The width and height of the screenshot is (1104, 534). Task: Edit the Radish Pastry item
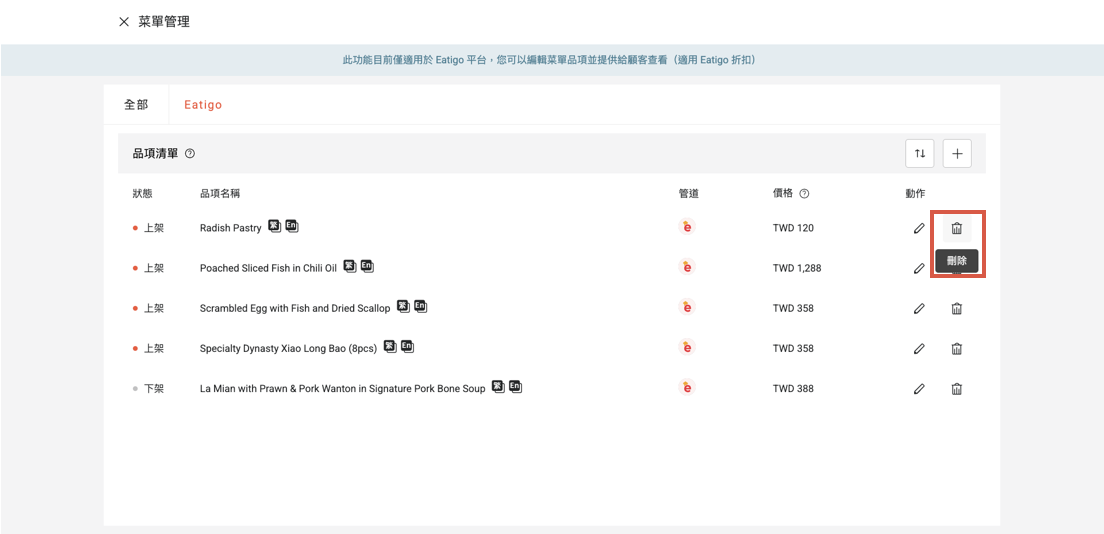pyautogui.click(x=919, y=228)
